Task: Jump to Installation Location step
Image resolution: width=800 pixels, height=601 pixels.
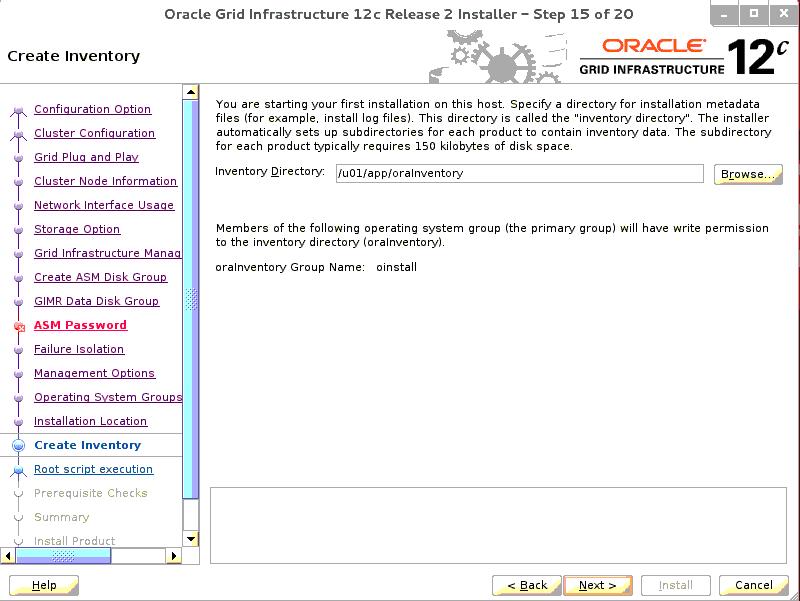Action: 90,421
